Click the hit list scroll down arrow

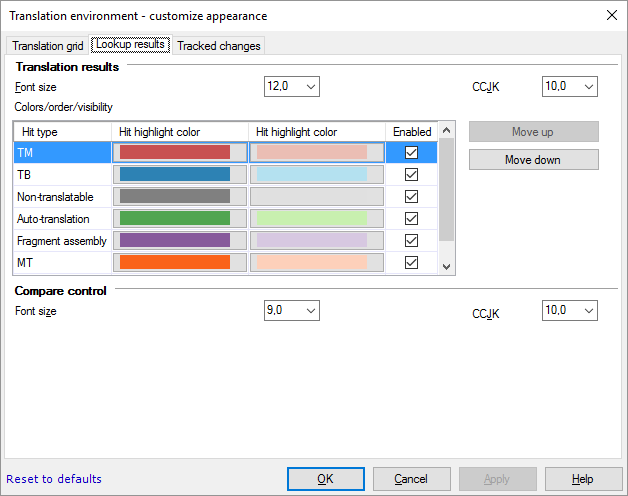tap(447, 266)
